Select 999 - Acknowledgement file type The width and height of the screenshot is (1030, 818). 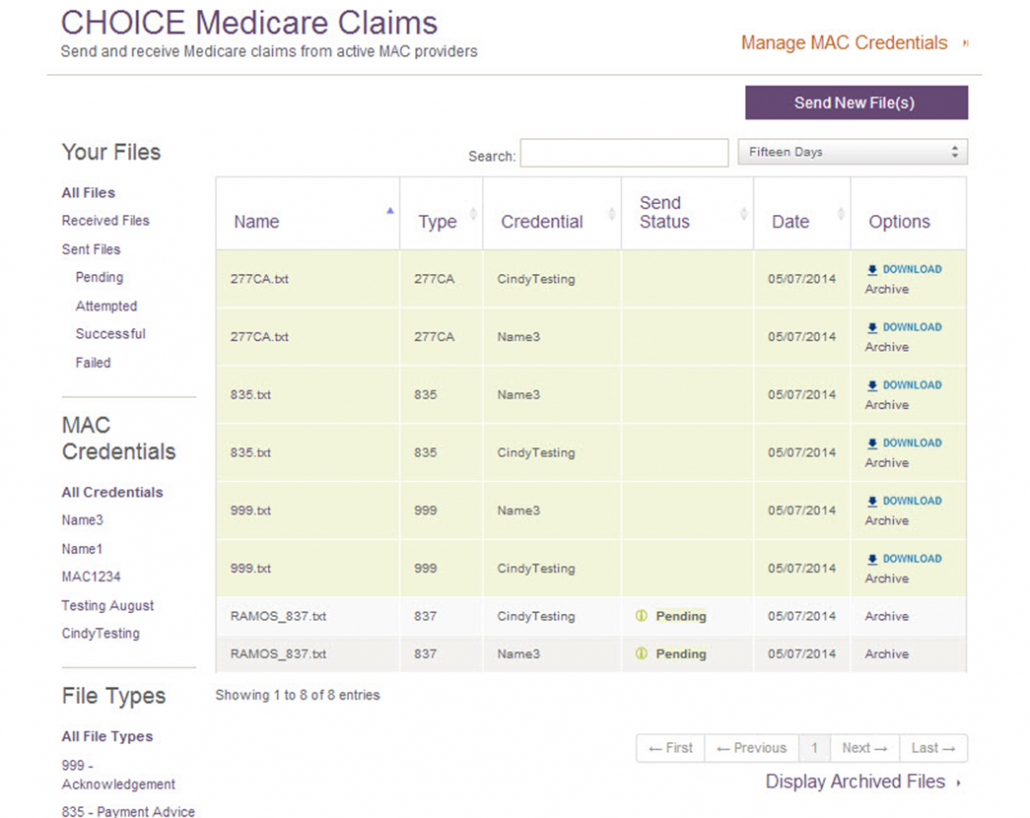118,775
